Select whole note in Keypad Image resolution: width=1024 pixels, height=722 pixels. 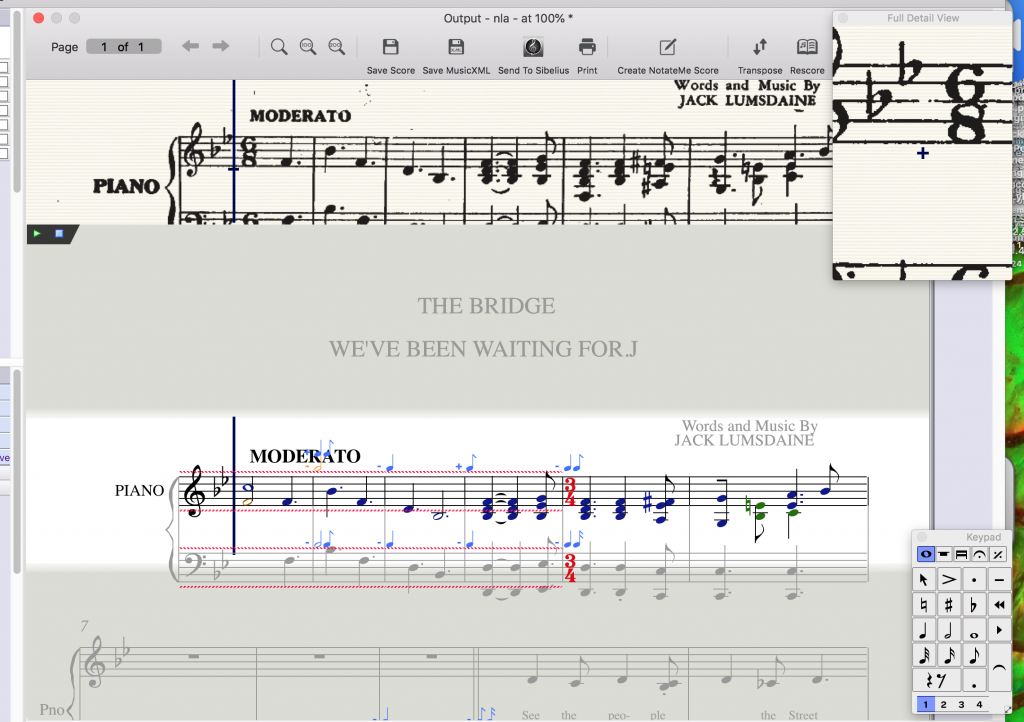(974, 631)
